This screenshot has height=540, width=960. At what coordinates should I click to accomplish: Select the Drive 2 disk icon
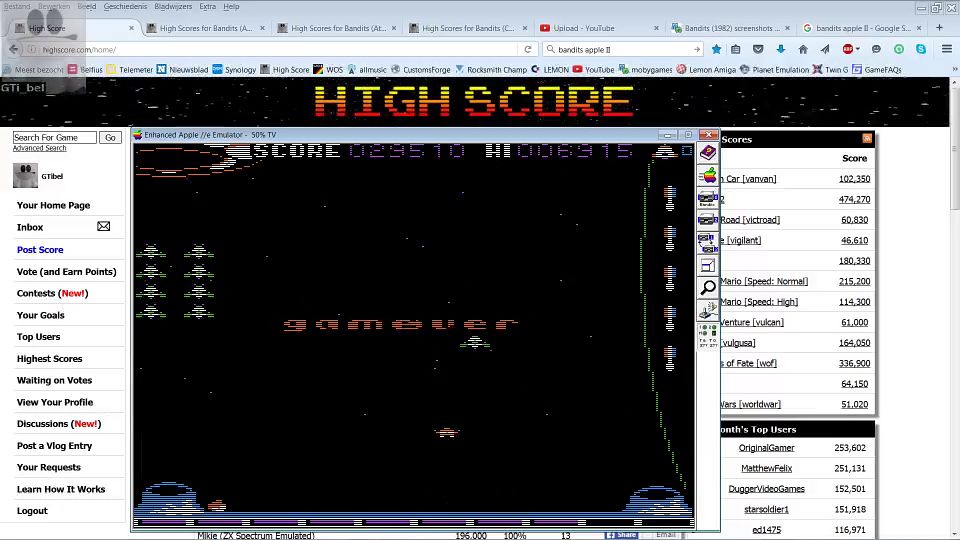pyautogui.click(x=708, y=220)
